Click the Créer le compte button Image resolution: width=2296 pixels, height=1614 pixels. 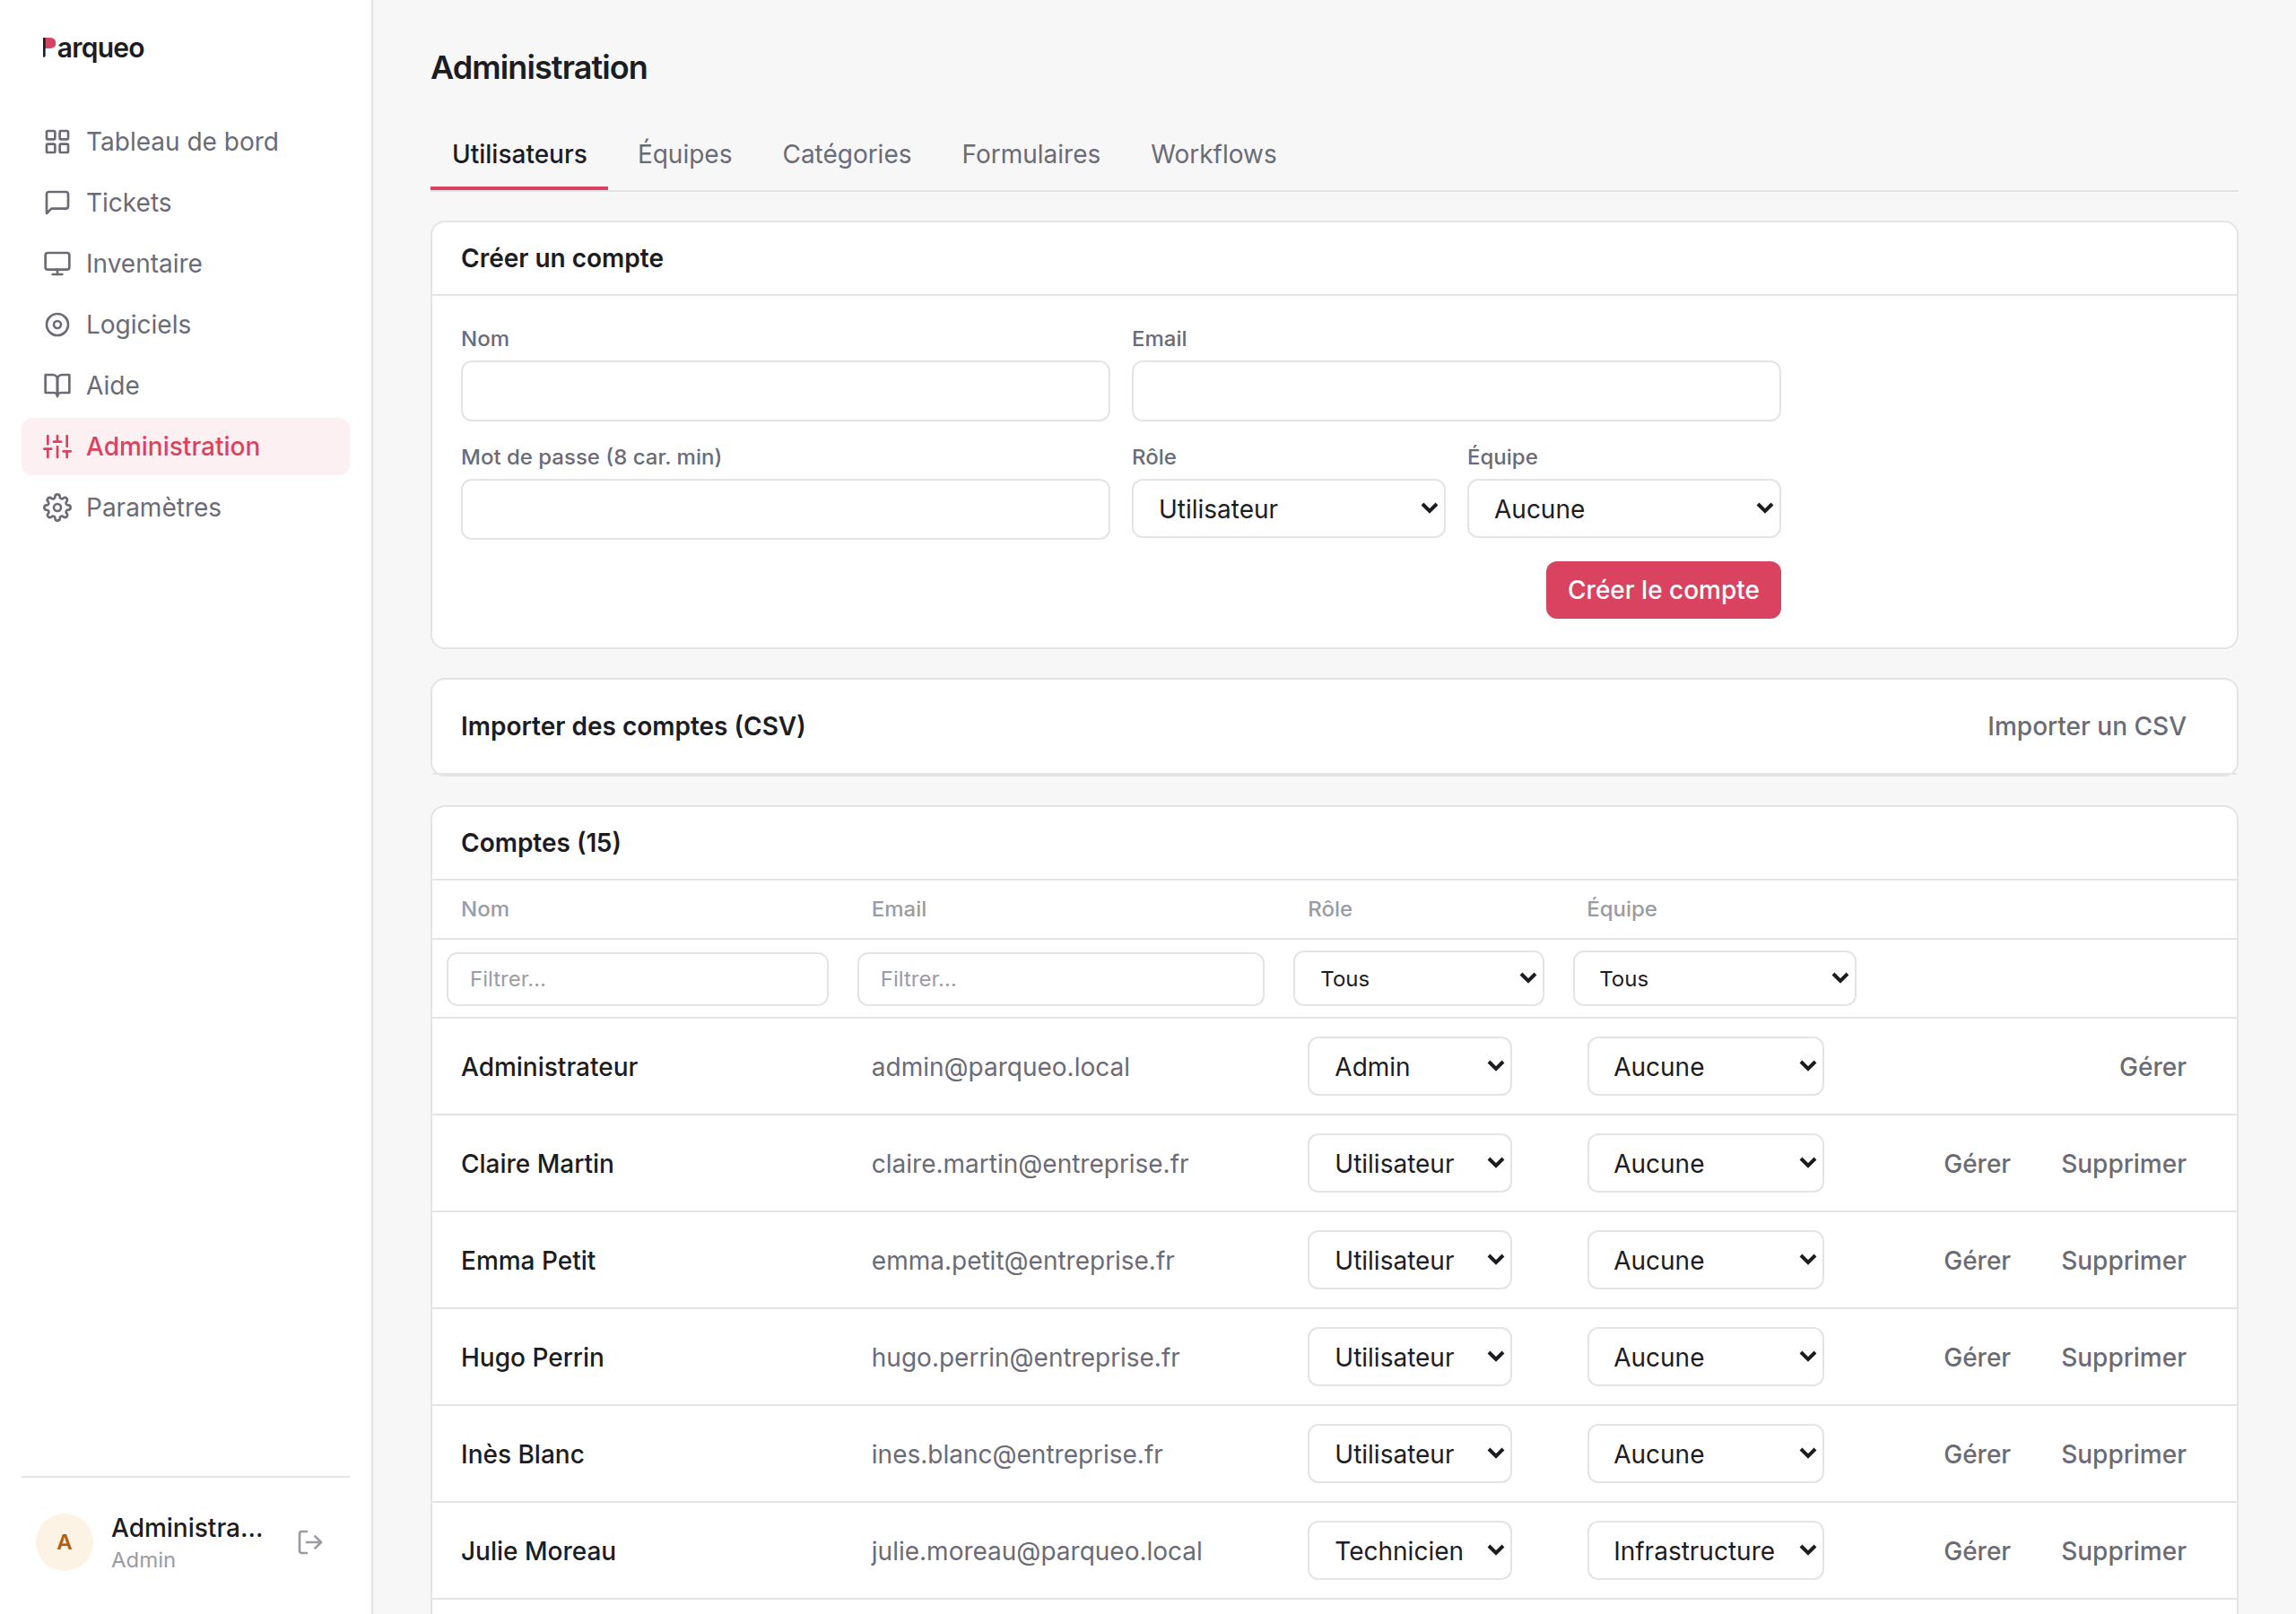1663,590
